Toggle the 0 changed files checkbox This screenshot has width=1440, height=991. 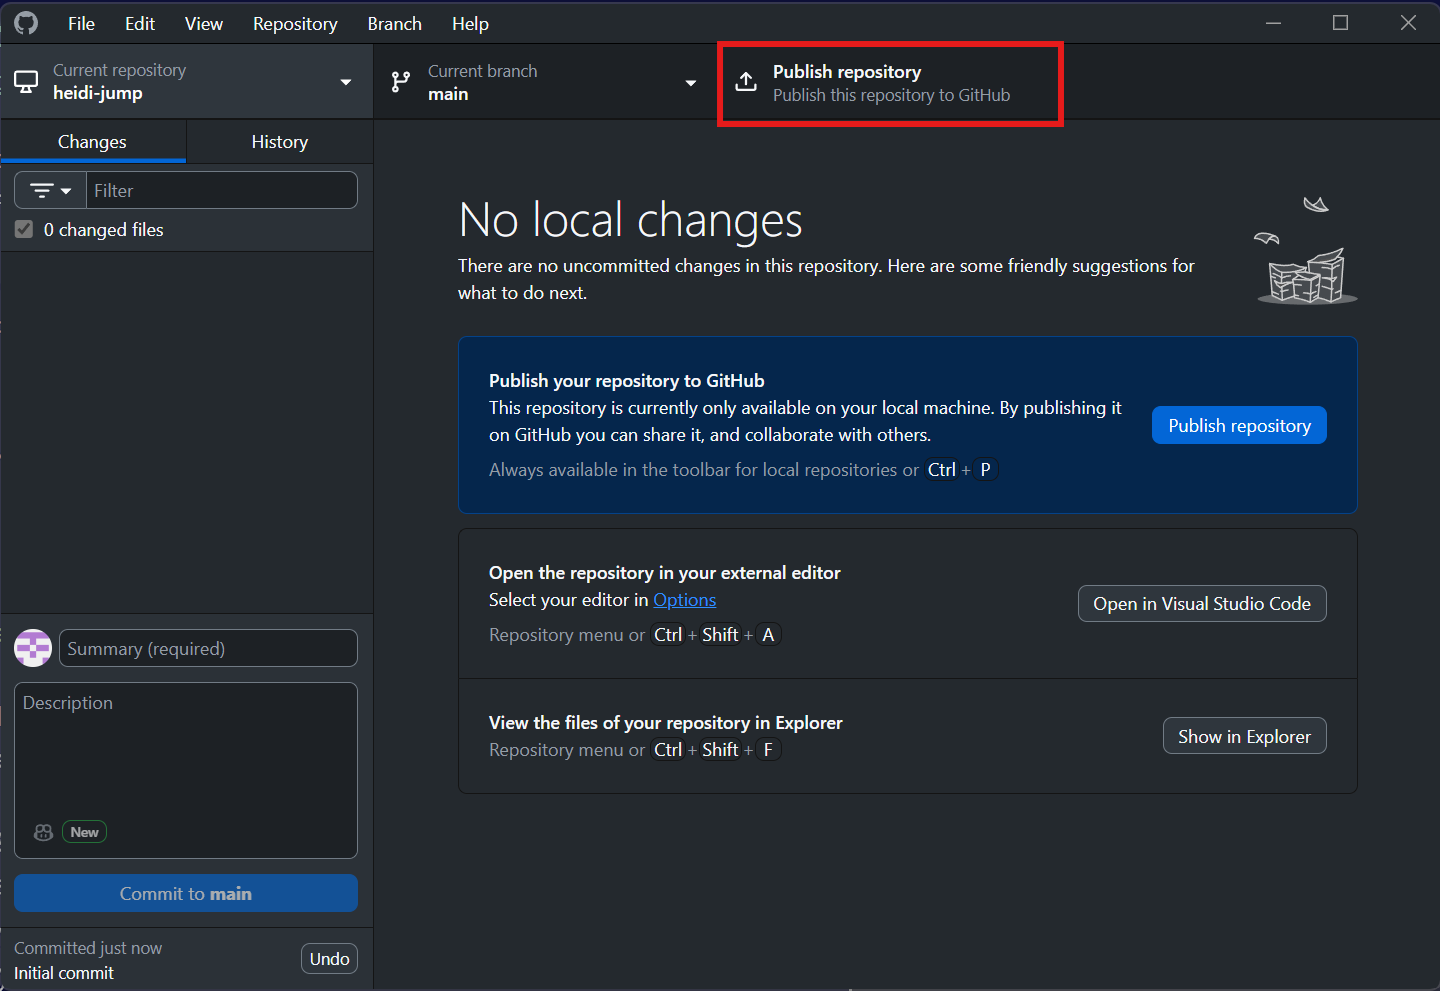click(x=25, y=230)
